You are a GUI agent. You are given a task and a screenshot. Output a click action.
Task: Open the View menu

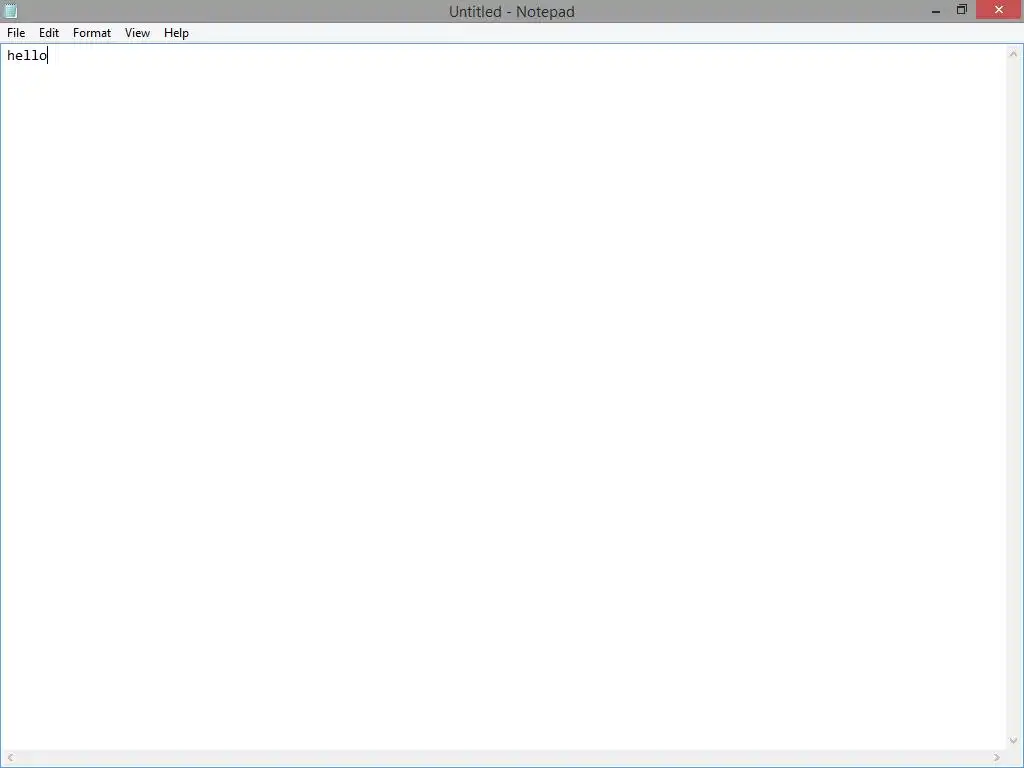pyautogui.click(x=137, y=33)
